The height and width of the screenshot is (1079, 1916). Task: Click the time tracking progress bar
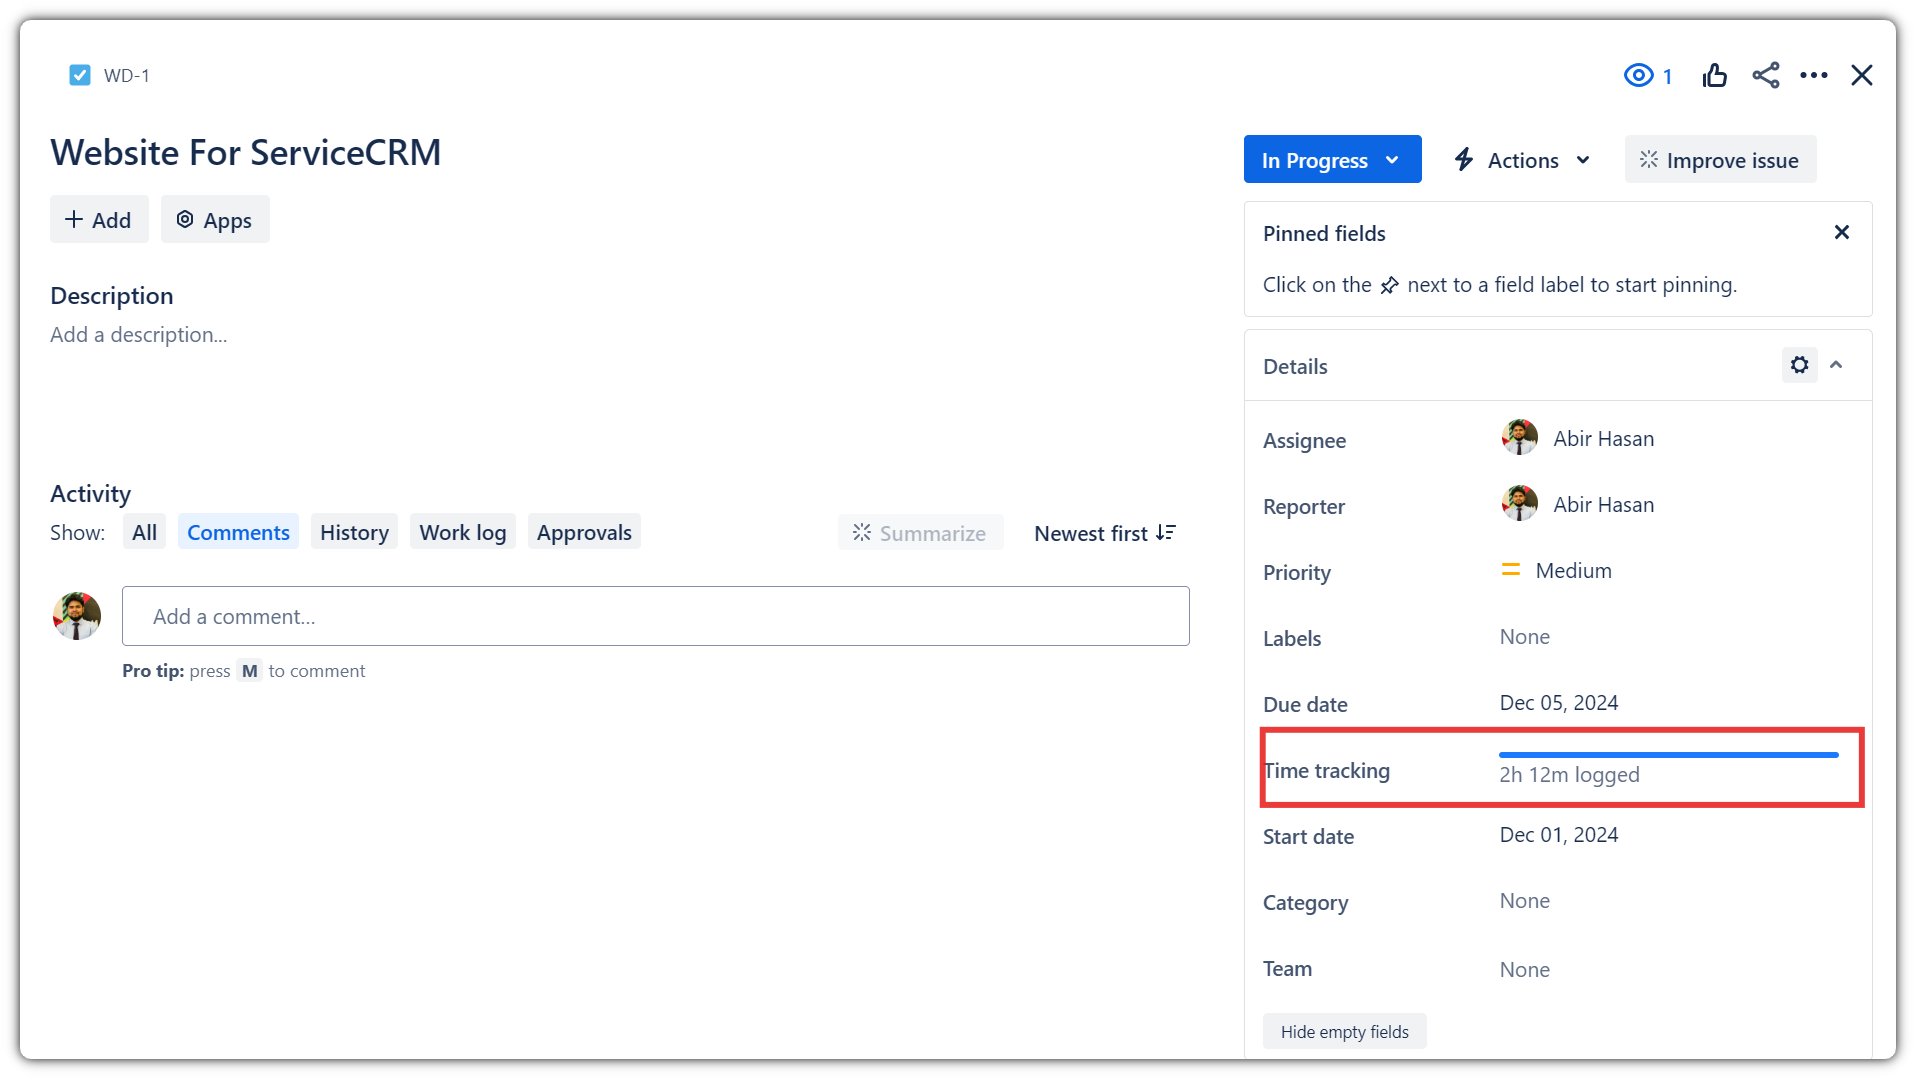[1668, 755]
